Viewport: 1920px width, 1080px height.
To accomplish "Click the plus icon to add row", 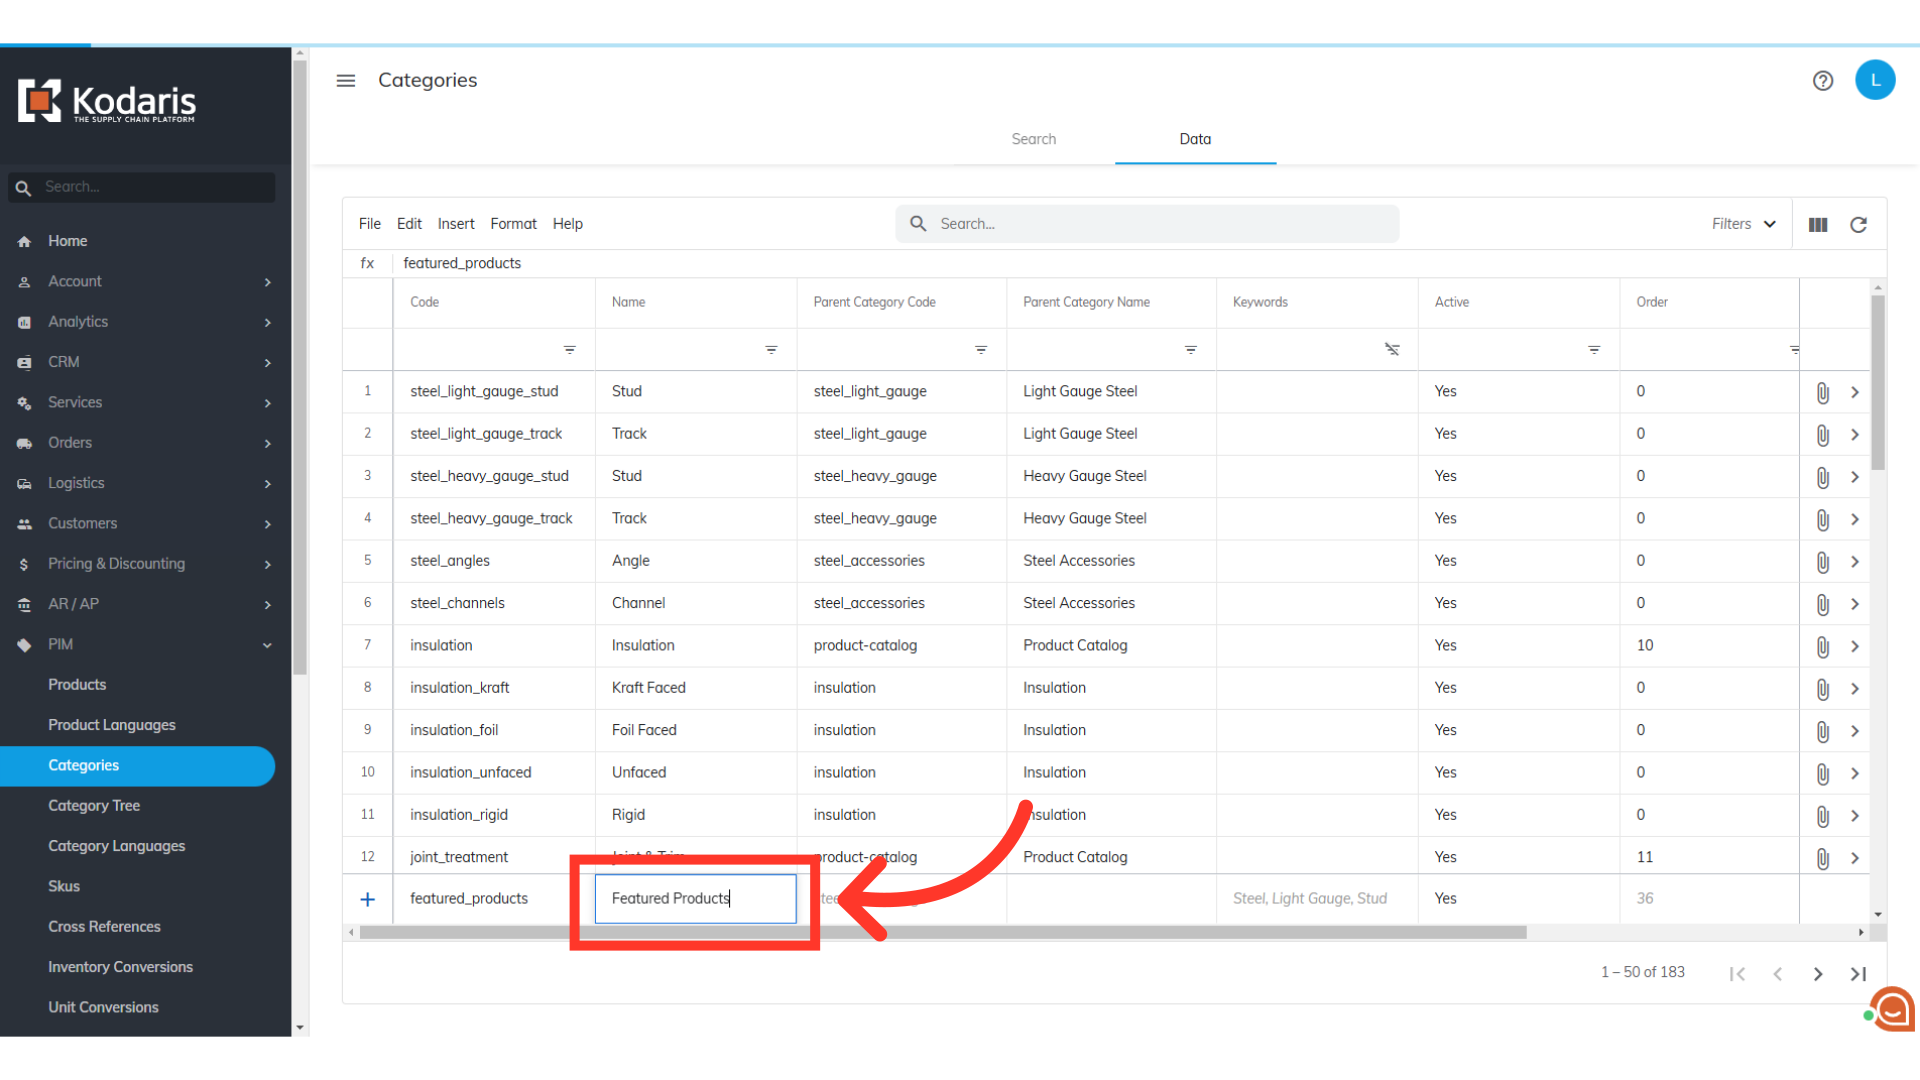I will (367, 899).
